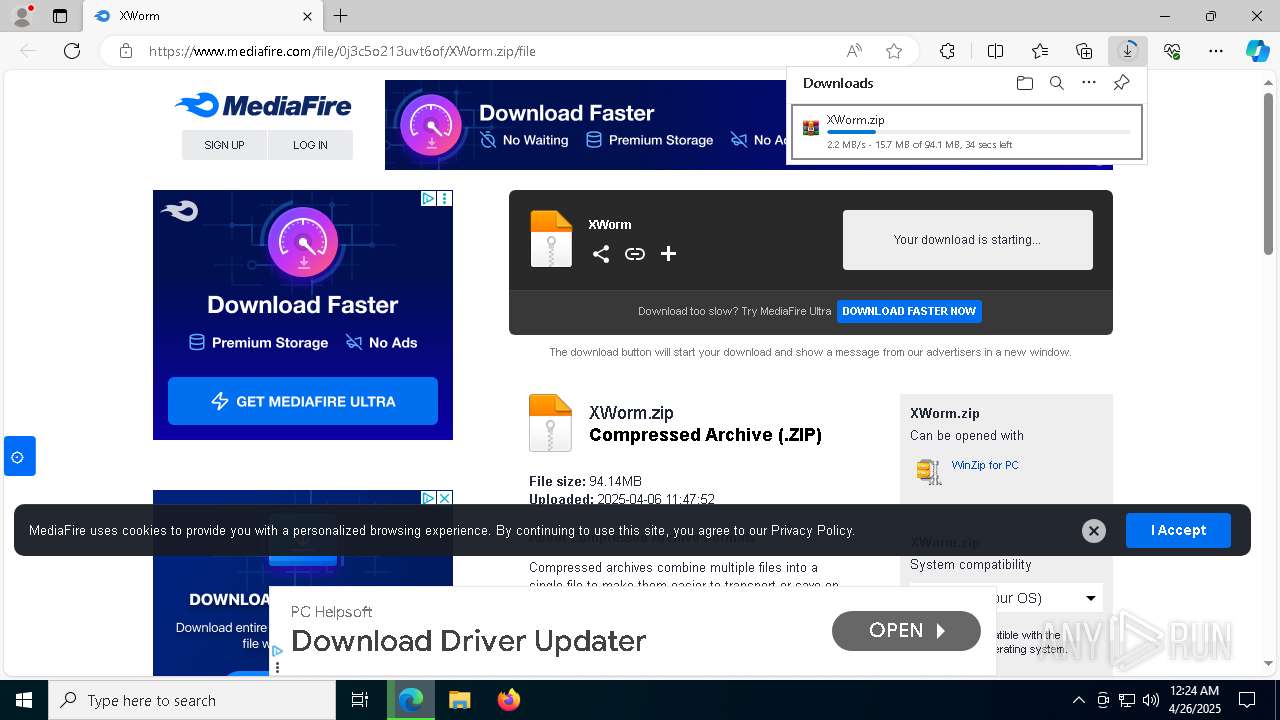The height and width of the screenshot is (720, 1280).
Task: Add this page to favorites
Action: coord(894,51)
